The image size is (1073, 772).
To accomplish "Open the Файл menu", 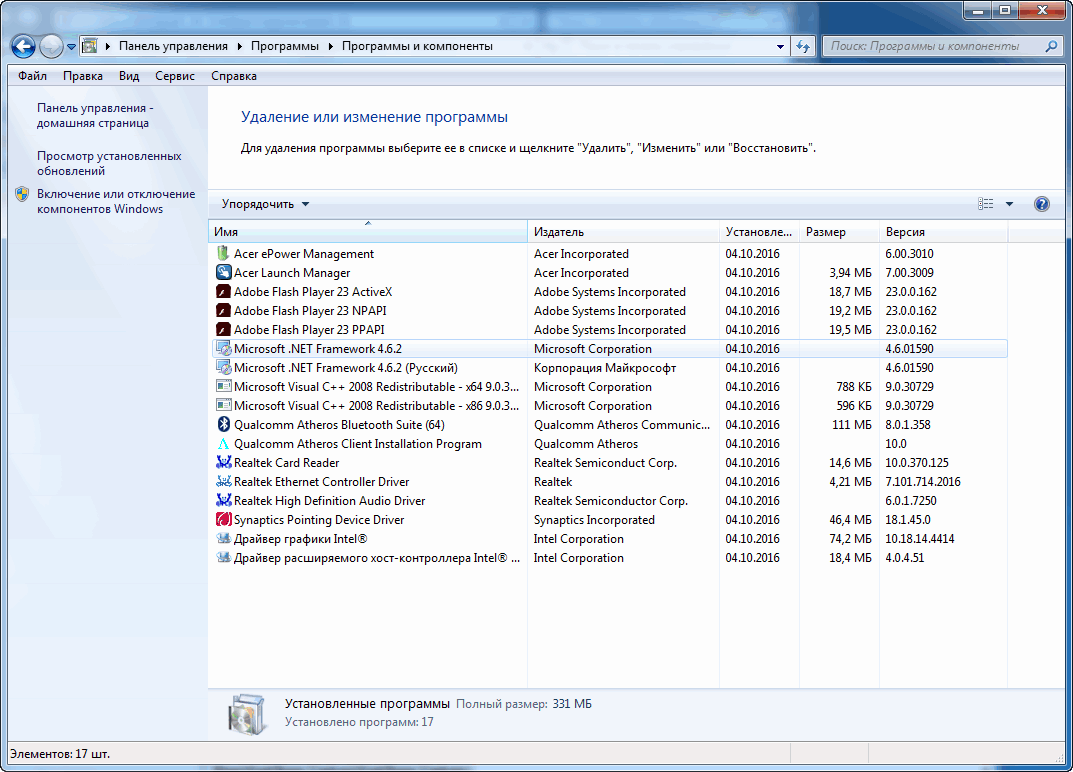I will click(x=32, y=76).
